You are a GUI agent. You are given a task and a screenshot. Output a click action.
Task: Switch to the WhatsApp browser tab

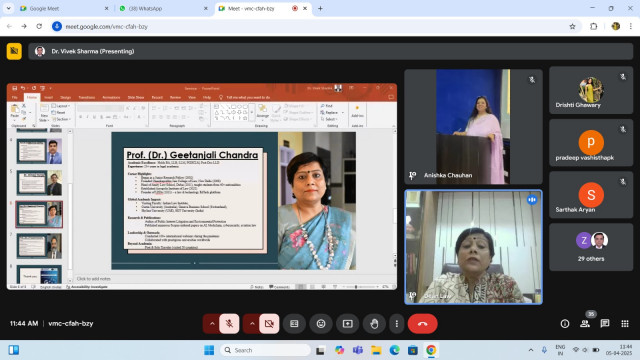pyautogui.click(x=163, y=8)
